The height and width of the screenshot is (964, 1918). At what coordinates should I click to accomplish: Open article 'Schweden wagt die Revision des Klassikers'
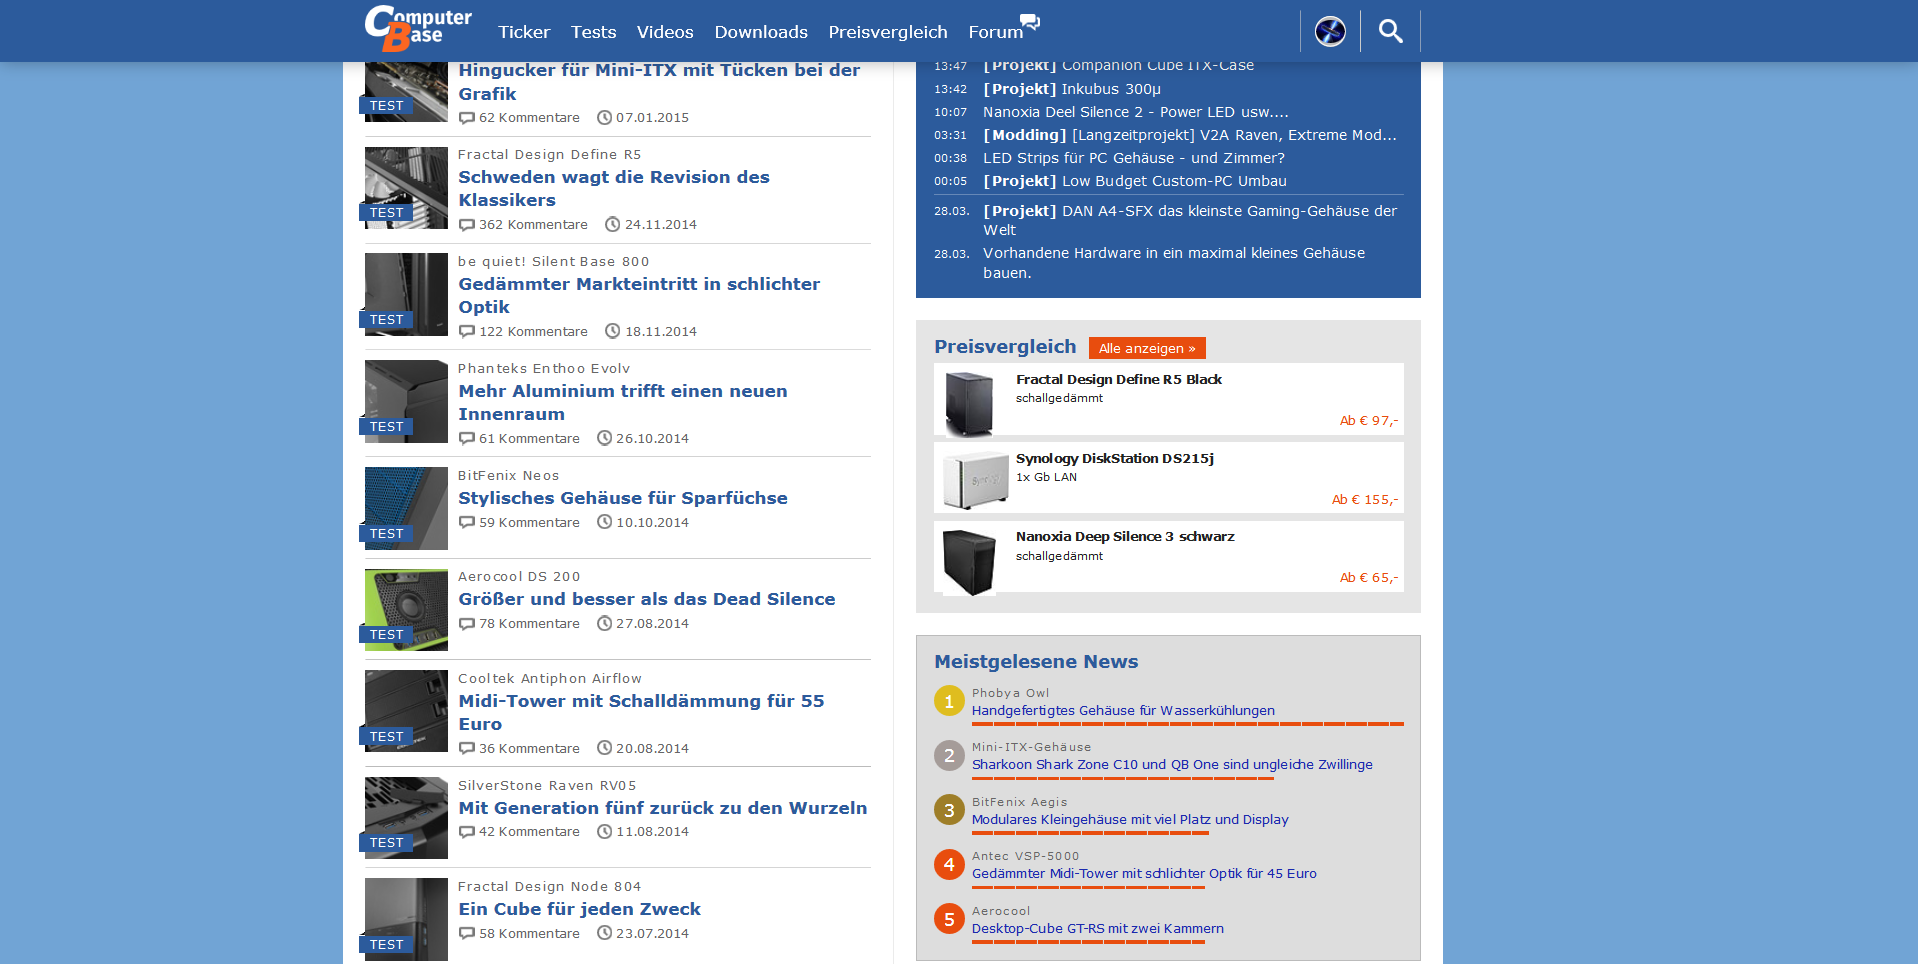pyautogui.click(x=614, y=188)
